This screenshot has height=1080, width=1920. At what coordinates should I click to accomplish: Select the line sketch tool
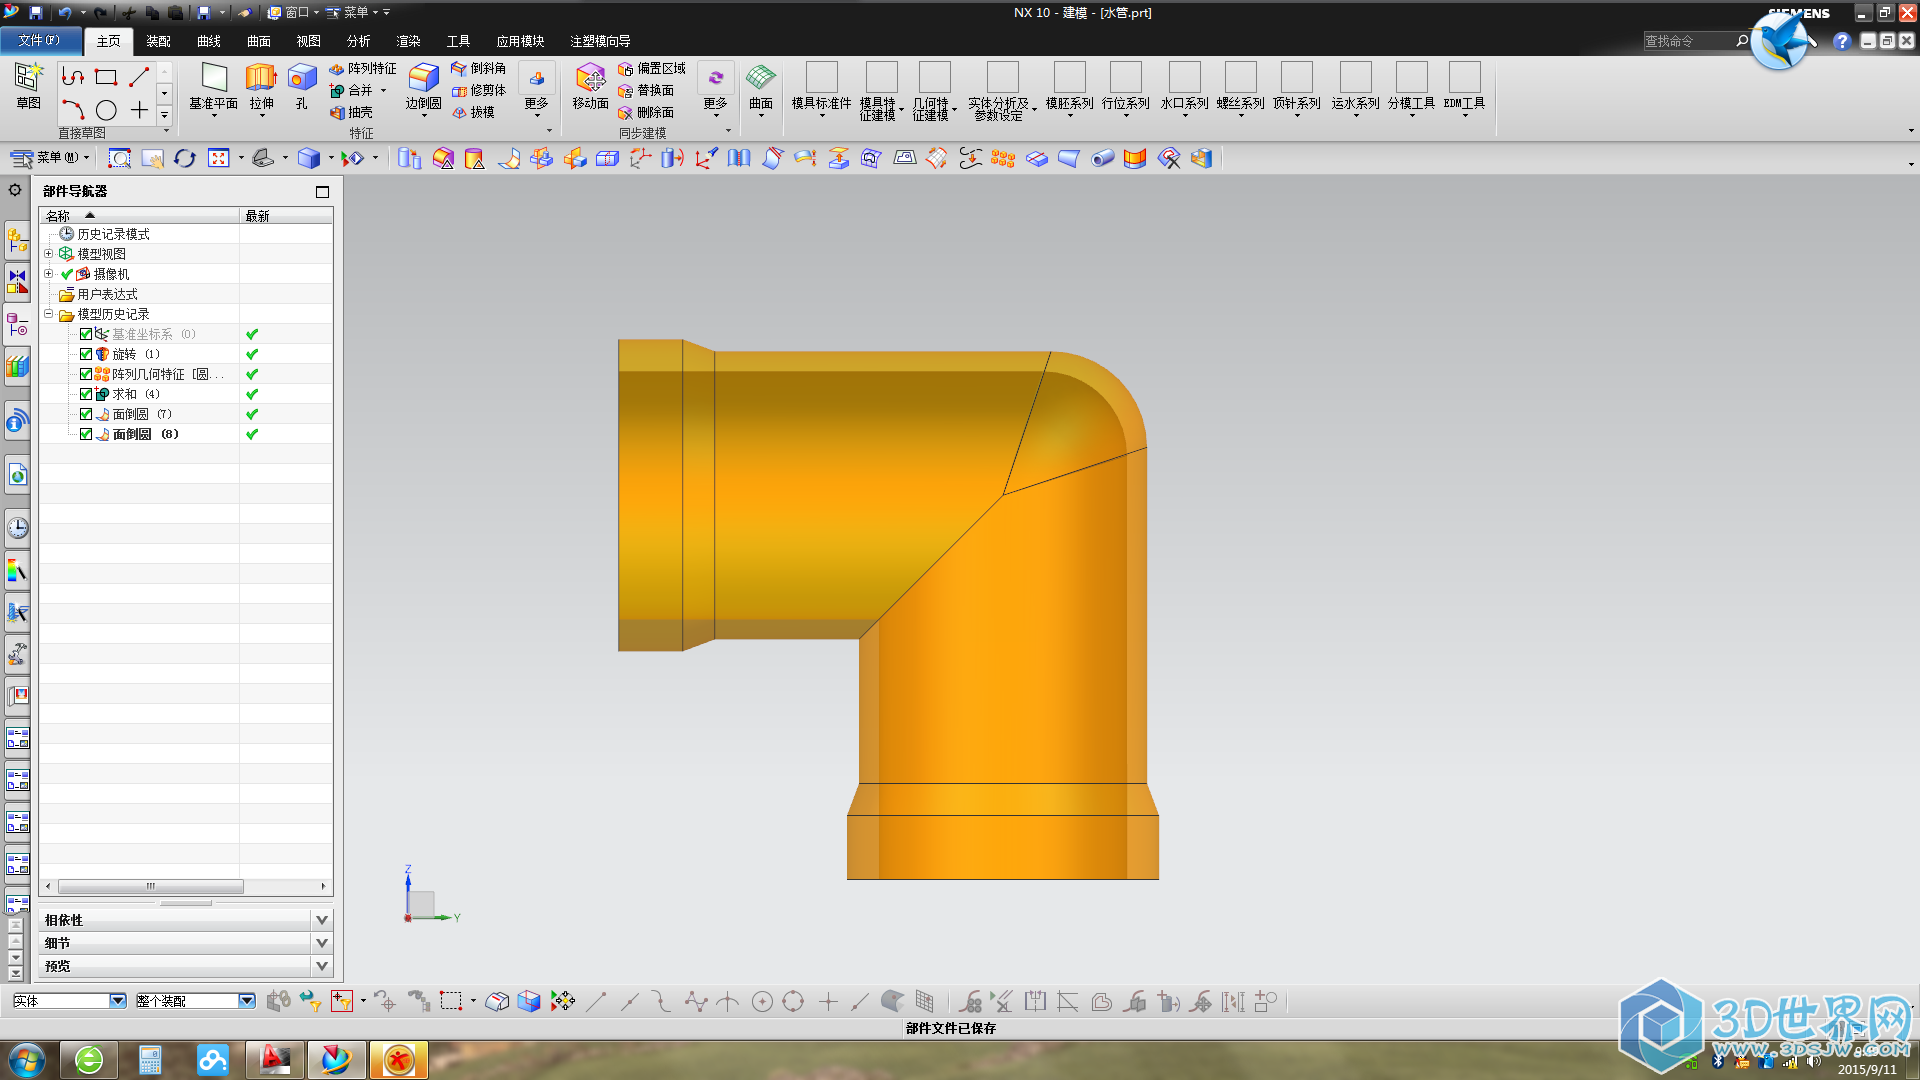point(139,77)
